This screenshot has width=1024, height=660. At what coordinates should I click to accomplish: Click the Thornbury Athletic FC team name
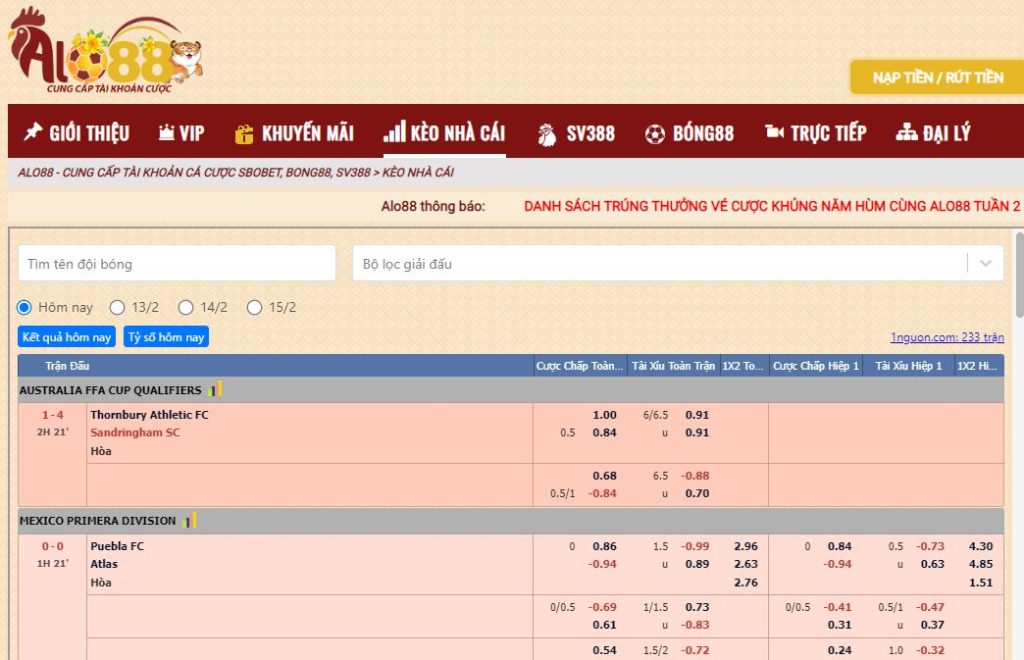coord(150,415)
